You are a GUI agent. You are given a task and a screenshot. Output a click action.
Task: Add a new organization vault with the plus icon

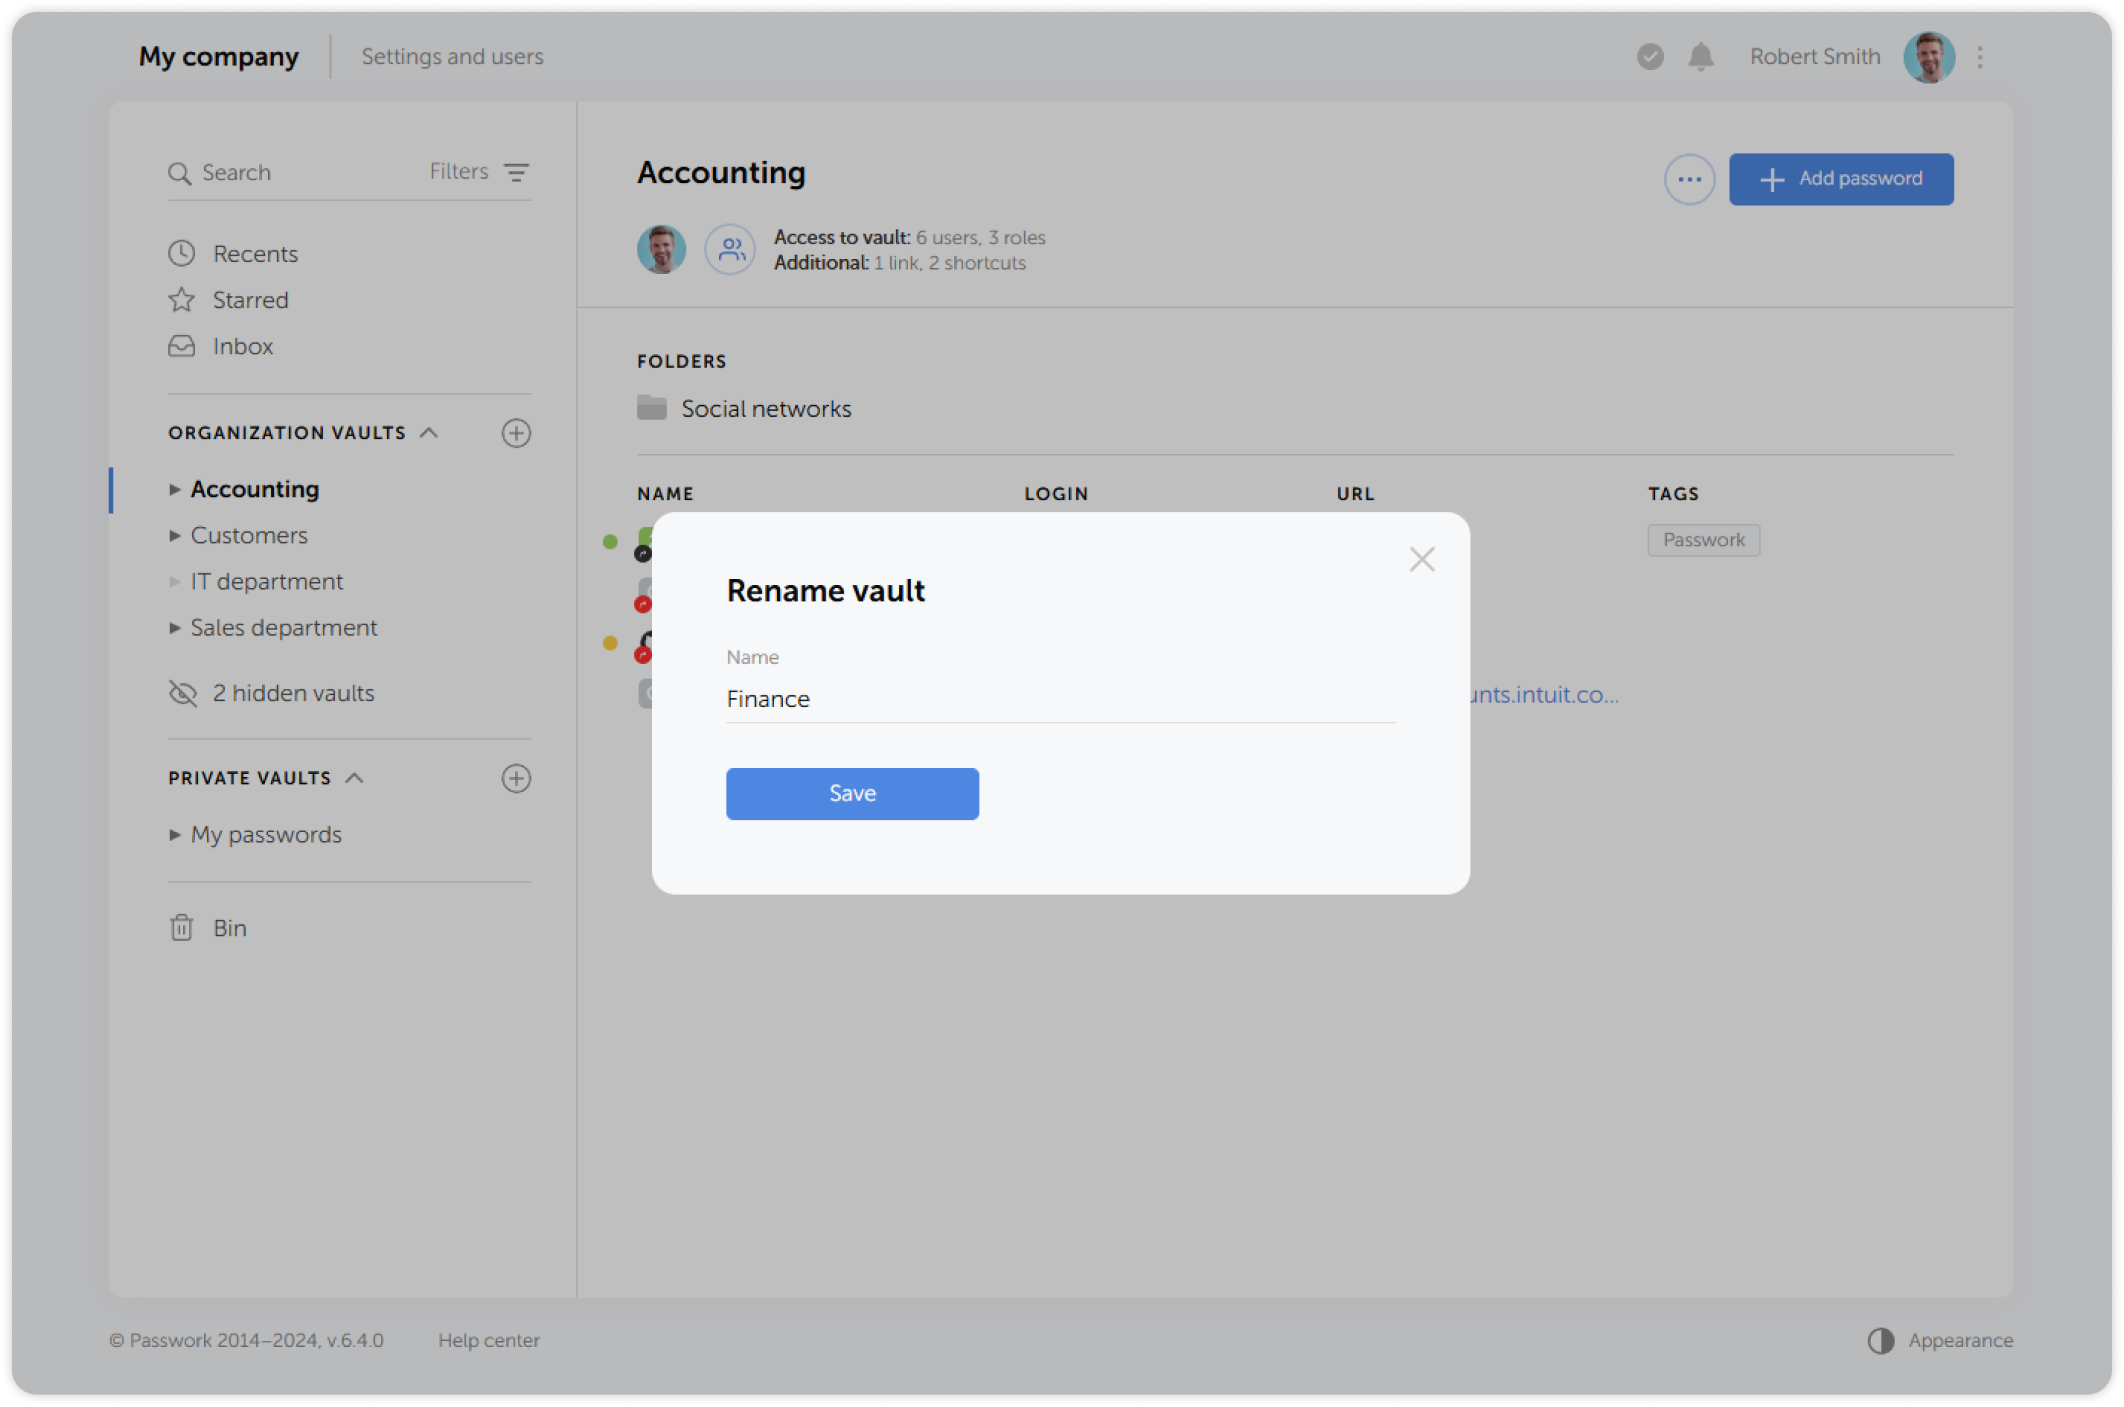(x=516, y=433)
